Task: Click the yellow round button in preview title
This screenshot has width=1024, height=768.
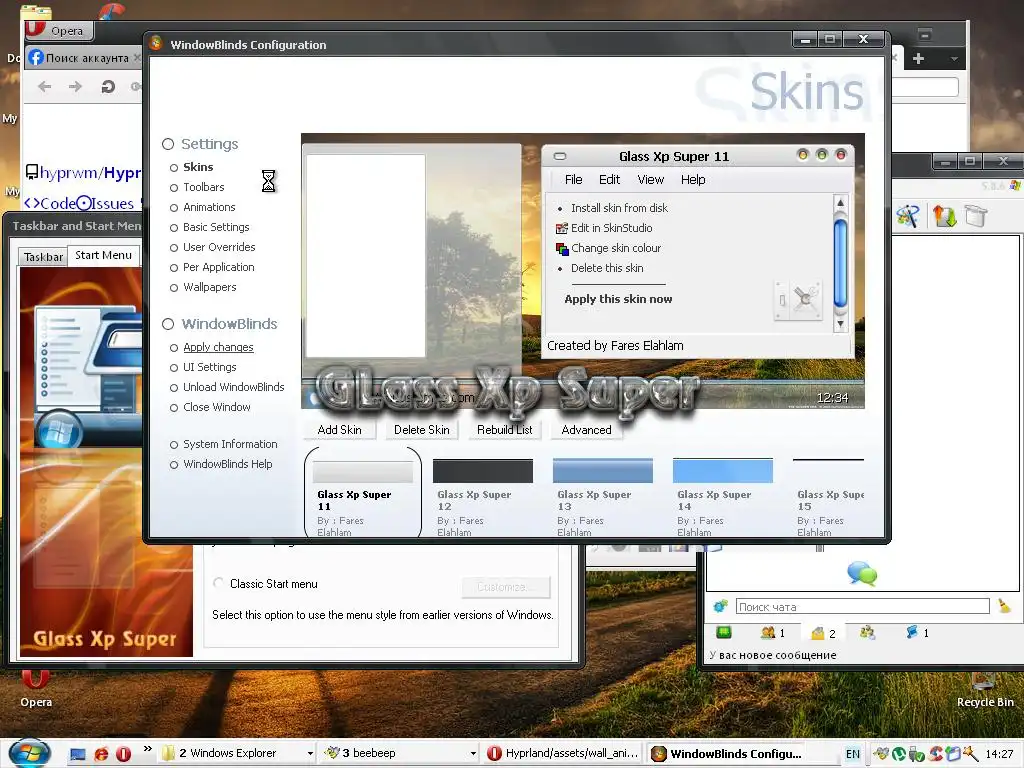Action: pyautogui.click(x=803, y=155)
